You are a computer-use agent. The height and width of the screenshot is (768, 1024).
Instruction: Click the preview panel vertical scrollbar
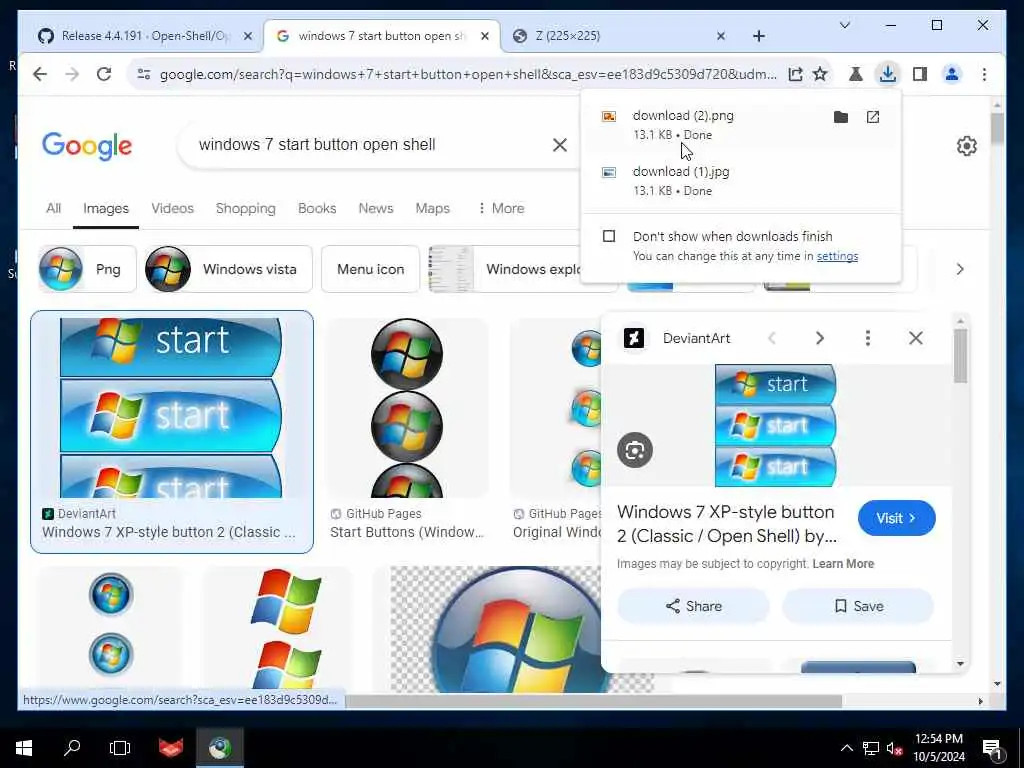click(x=960, y=356)
